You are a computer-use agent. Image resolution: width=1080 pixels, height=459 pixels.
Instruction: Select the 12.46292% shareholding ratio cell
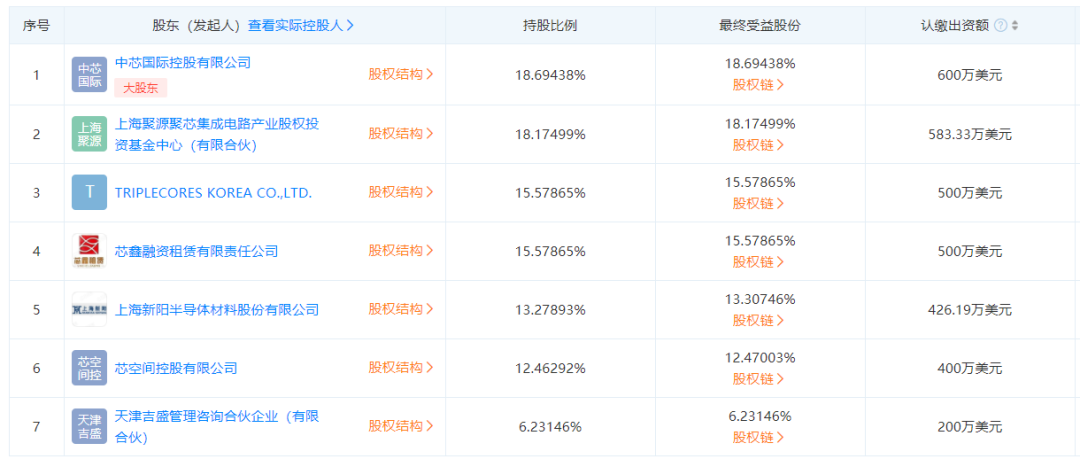pyautogui.click(x=550, y=369)
